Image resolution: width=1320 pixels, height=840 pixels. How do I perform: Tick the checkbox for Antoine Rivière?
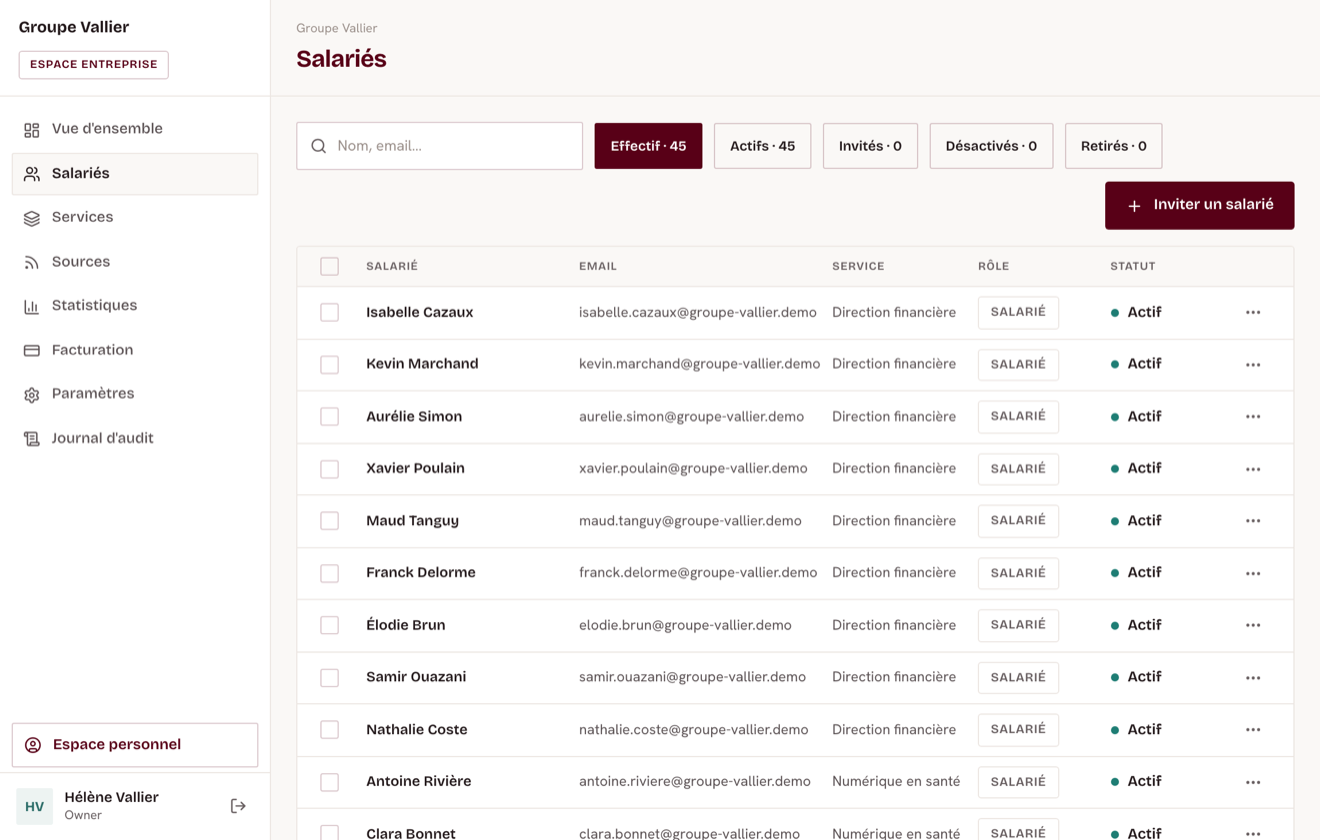pyautogui.click(x=329, y=782)
